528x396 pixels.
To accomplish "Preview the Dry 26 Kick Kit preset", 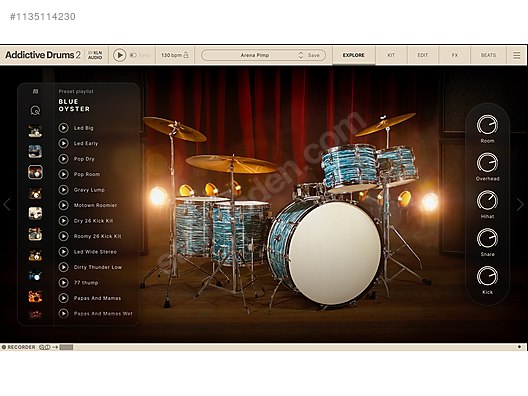I will pyautogui.click(x=63, y=221).
